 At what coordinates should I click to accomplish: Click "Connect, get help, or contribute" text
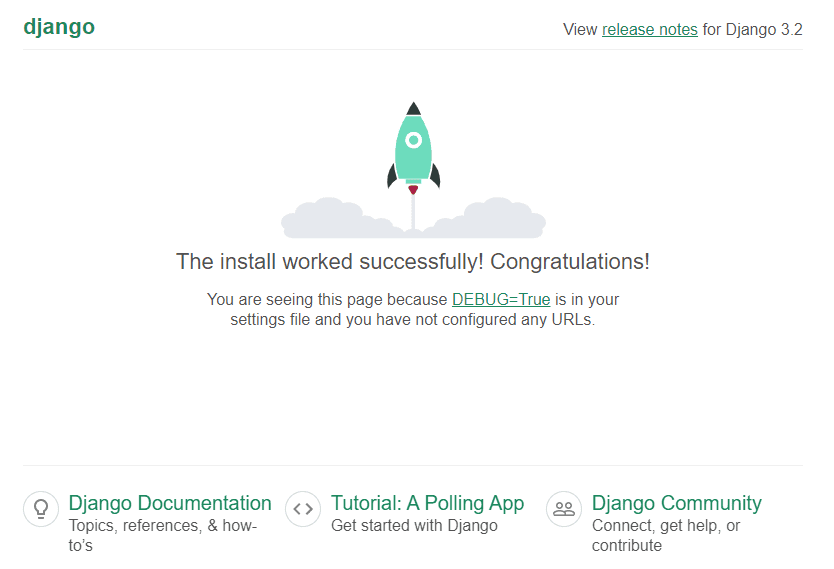coord(665,526)
